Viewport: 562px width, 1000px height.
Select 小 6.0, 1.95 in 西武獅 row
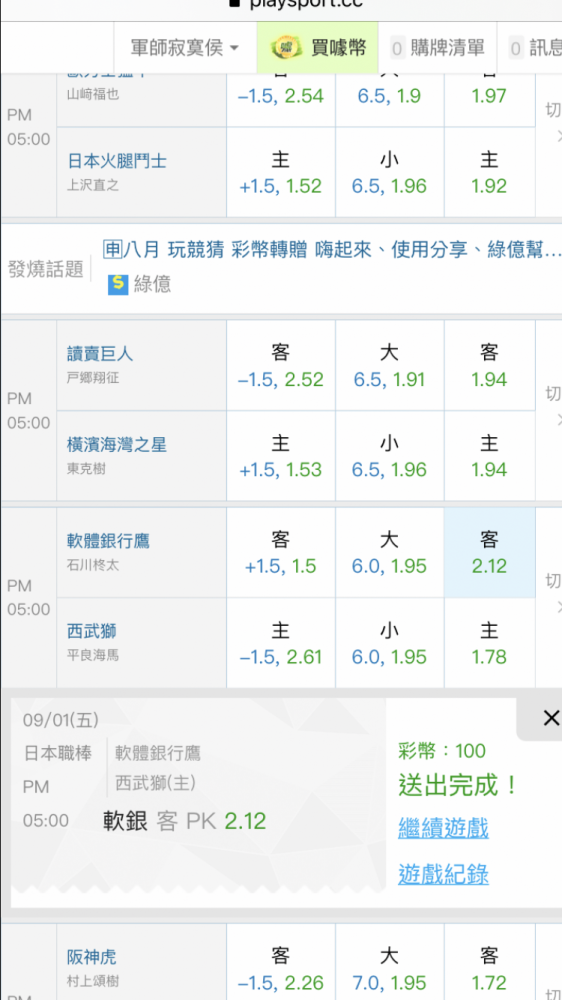click(x=389, y=643)
